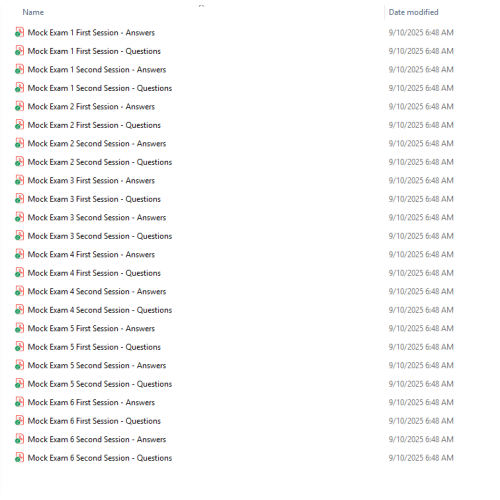Click PDF icon of Mock Exam 5 First Session - Questions

tap(19, 347)
